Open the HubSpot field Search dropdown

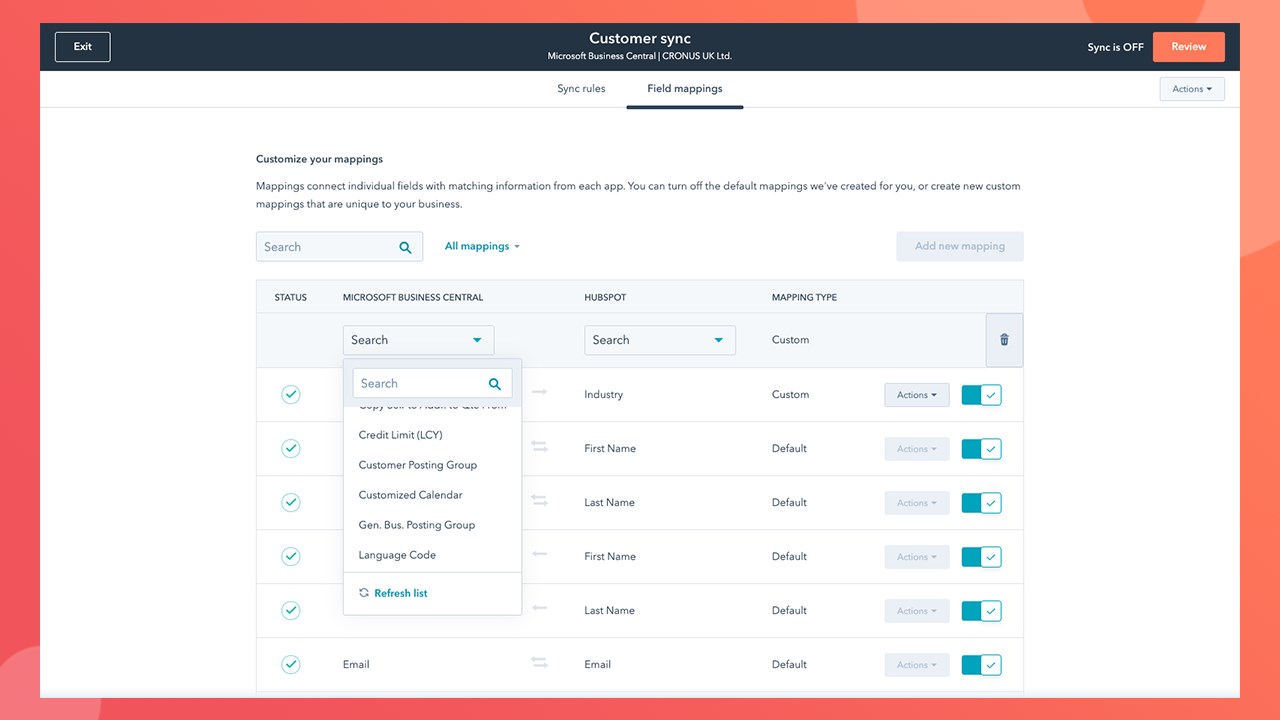pyautogui.click(x=660, y=340)
